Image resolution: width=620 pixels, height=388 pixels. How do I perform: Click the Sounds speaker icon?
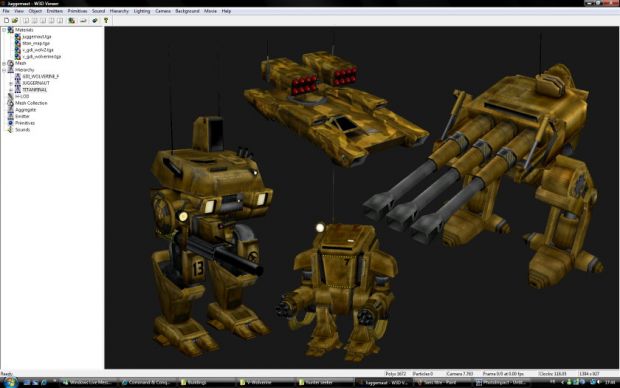pyautogui.click(x=11, y=130)
